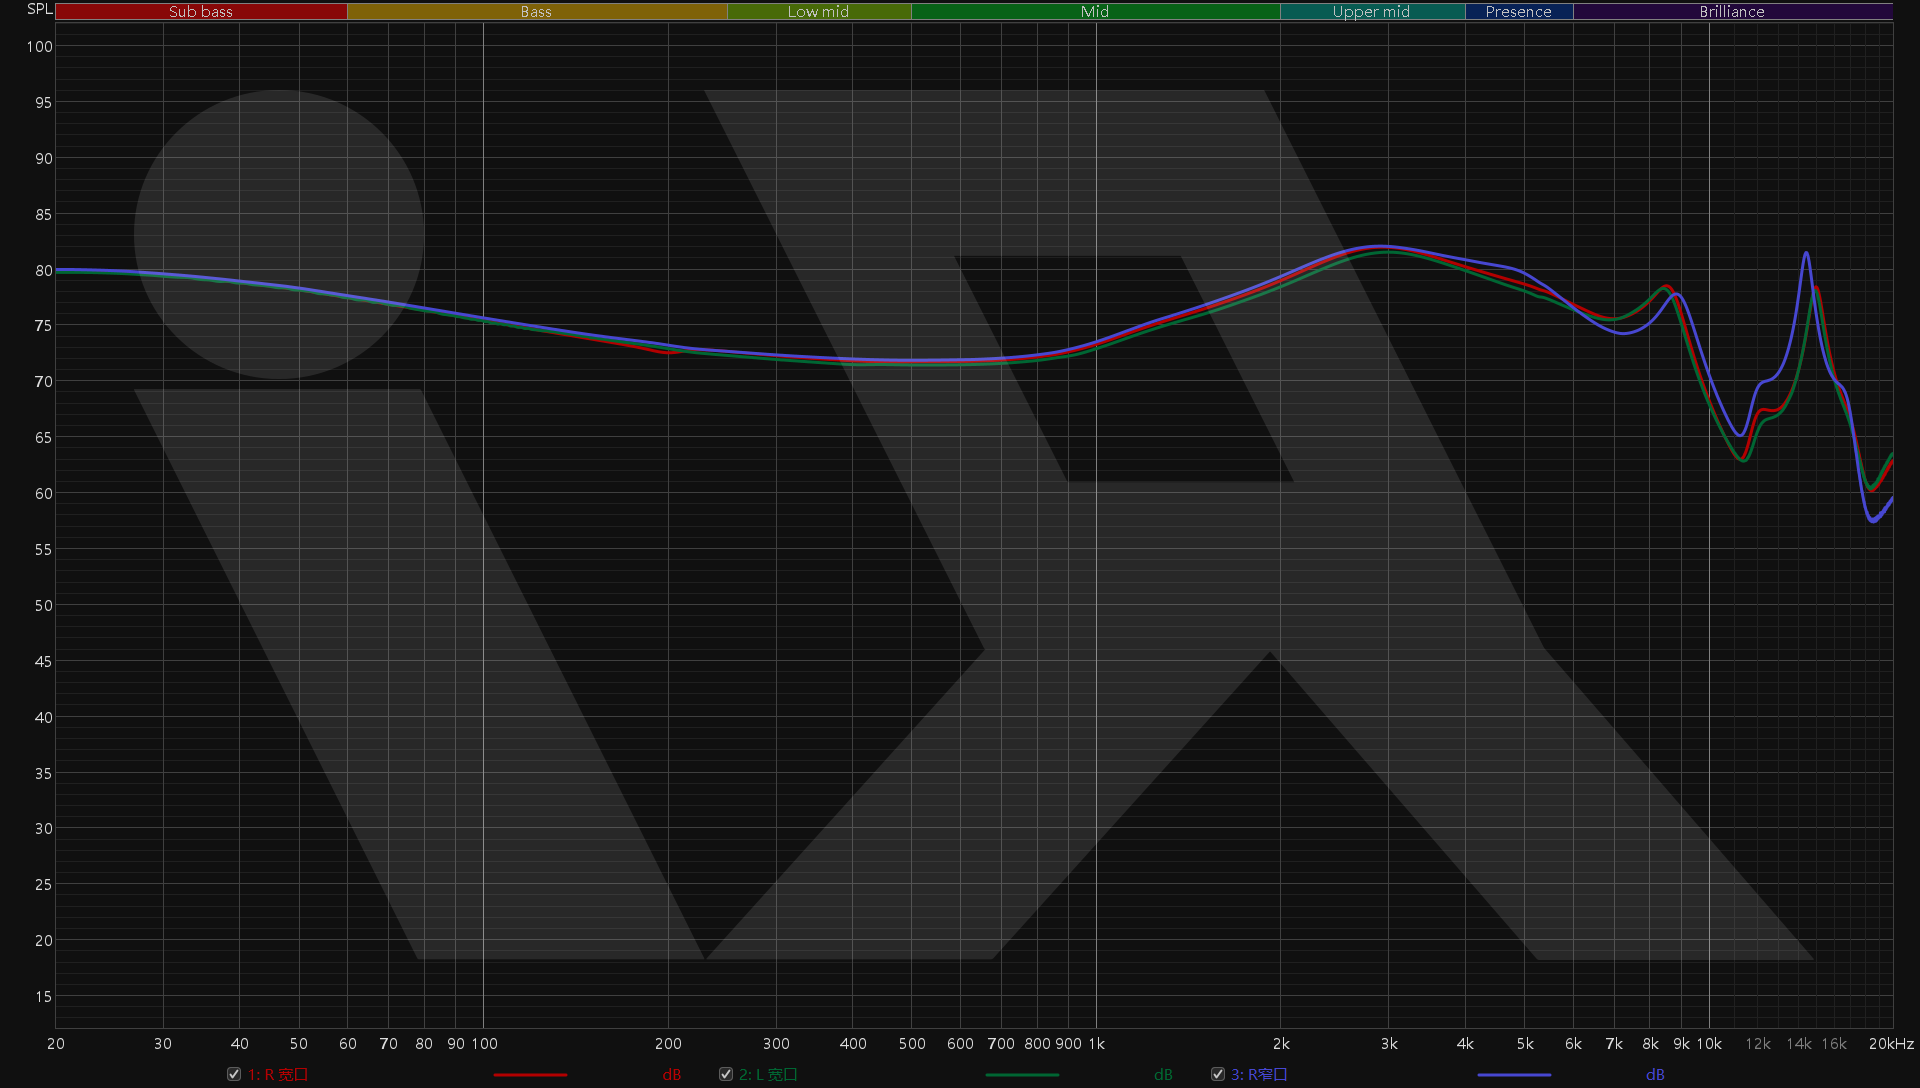The image size is (1920, 1088).
Task: Click the SPL axis label
Action: click(x=40, y=9)
